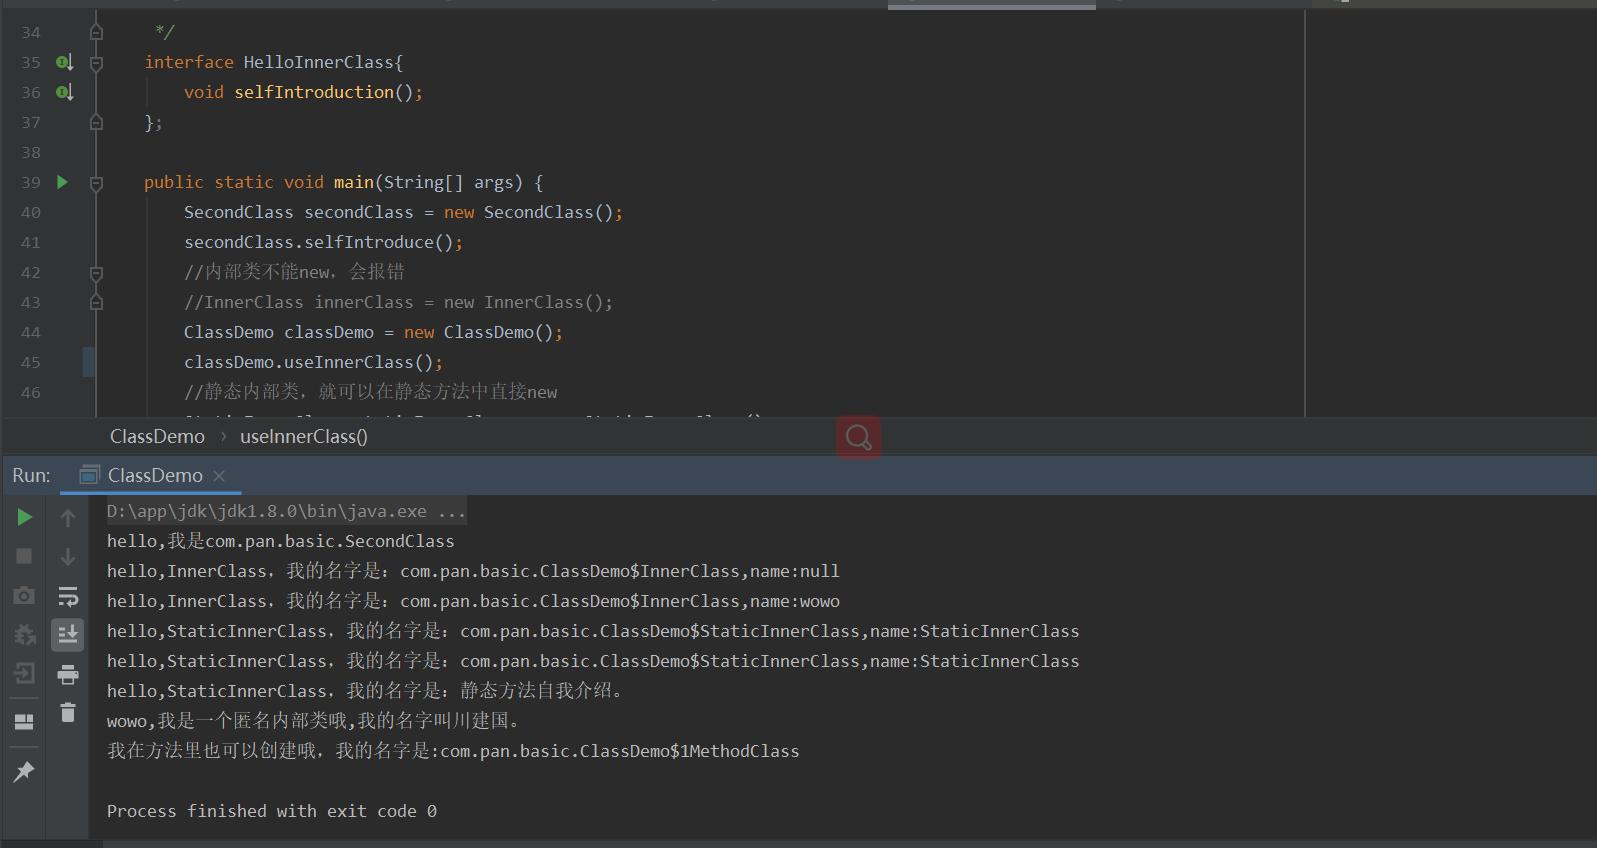The image size is (1597, 848).
Task: Rerun ClassDemo with the green play icon
Action: tap(25, 517)
